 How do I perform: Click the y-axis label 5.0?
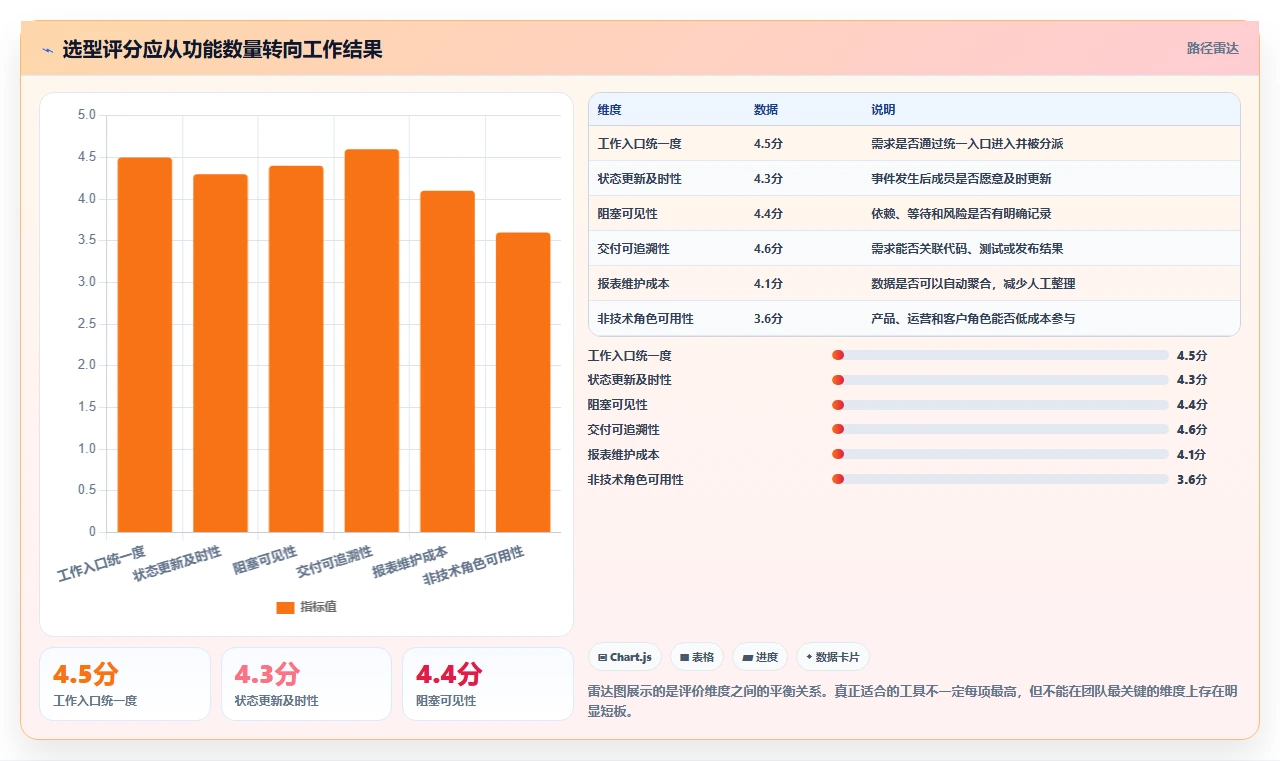(x=86, y=115)
